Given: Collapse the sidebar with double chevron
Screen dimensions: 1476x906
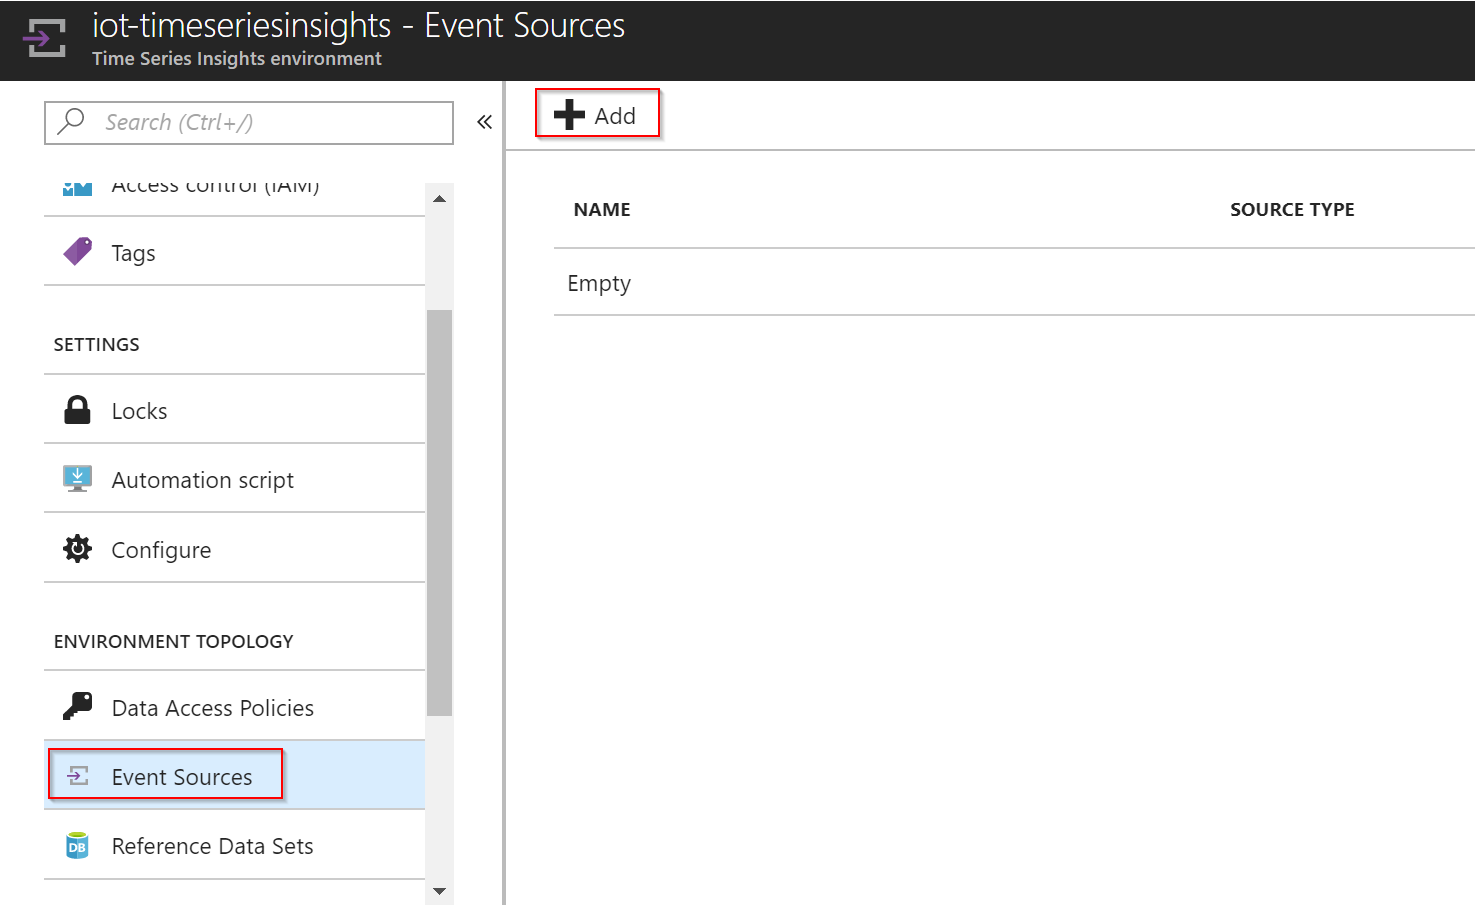Looking at the screenshot, I should tap(484, 122).
